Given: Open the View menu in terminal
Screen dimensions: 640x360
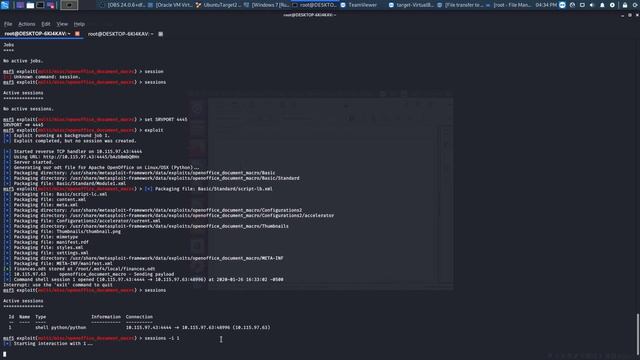Looking at the screenshot, I should [x=62, y=24].
